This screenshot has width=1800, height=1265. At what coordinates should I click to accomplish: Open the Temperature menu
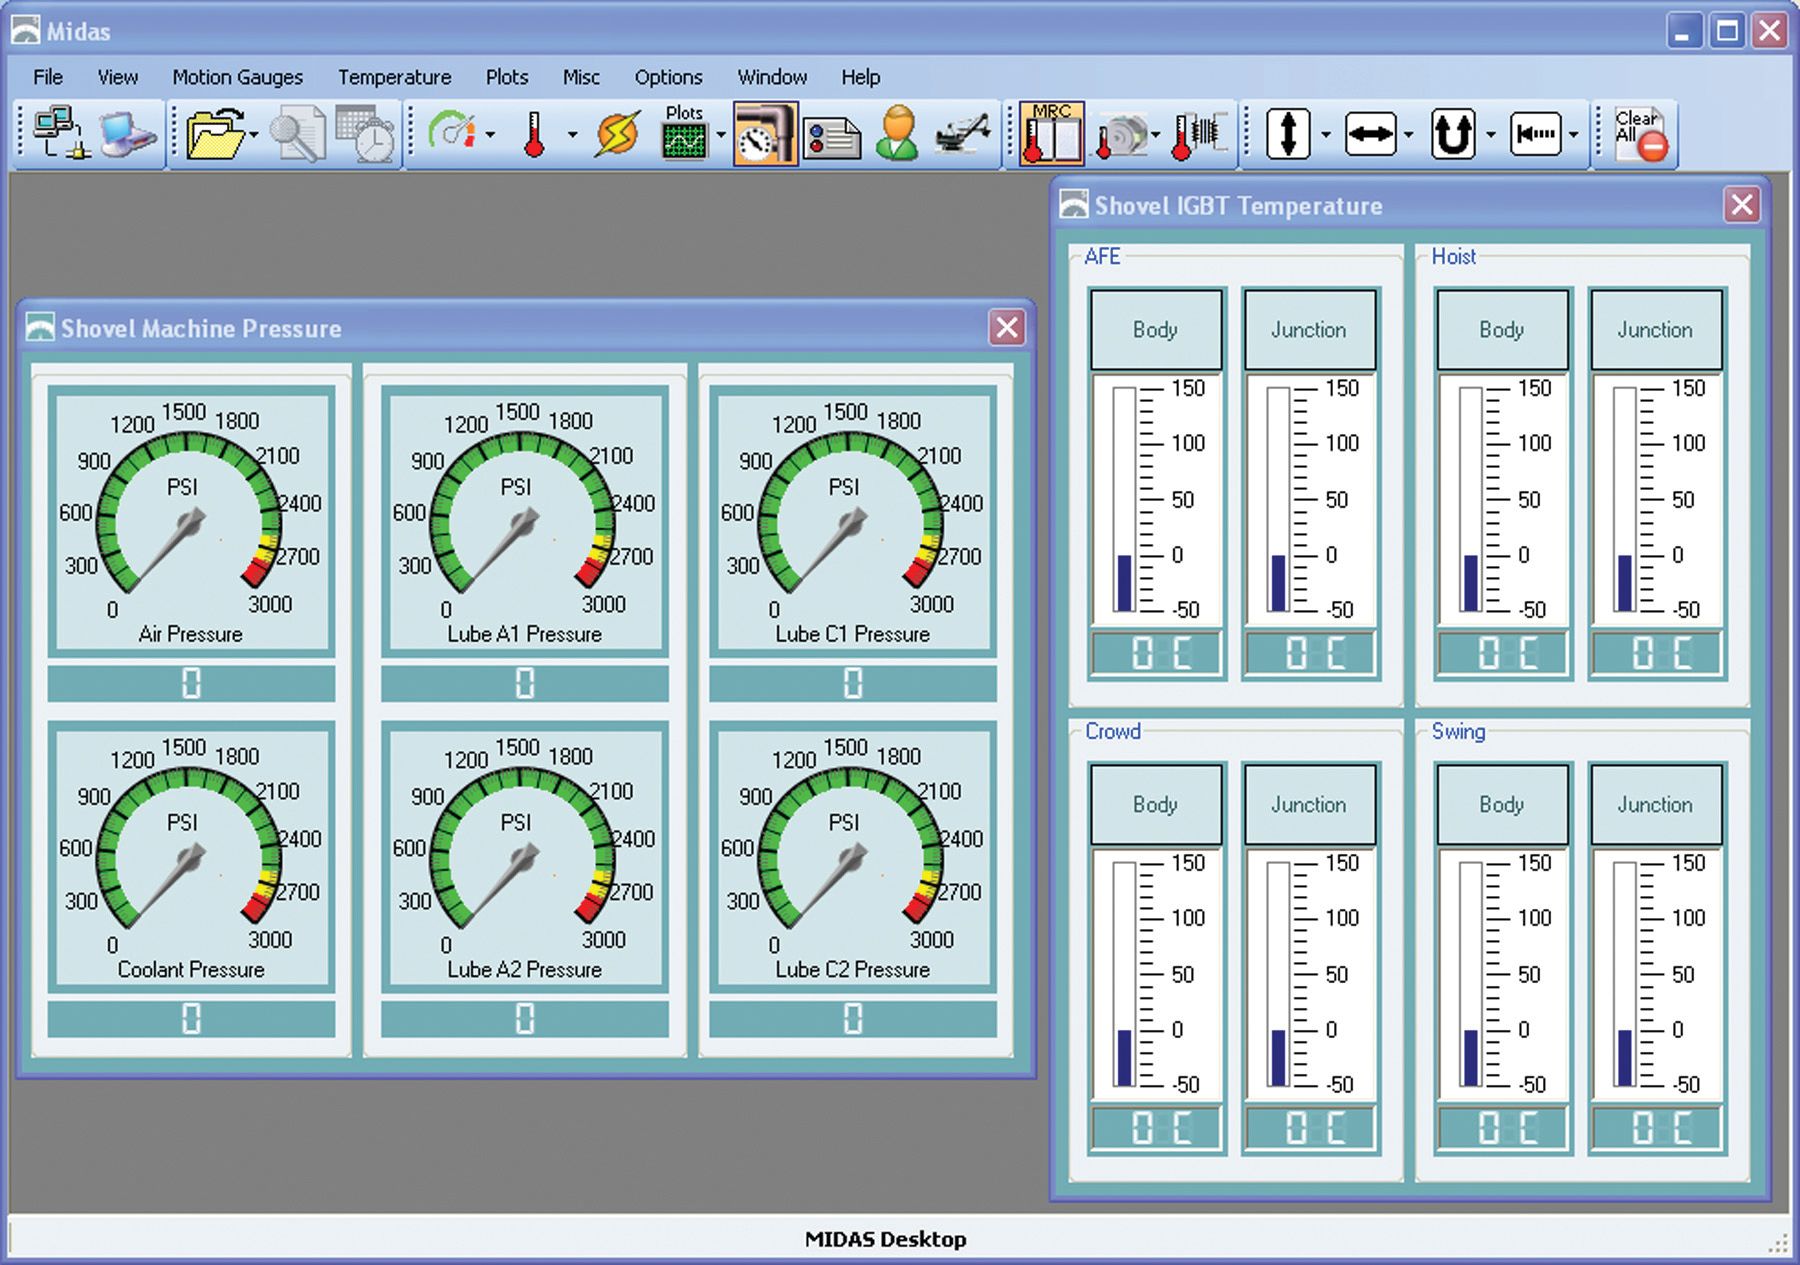[394, 77]
